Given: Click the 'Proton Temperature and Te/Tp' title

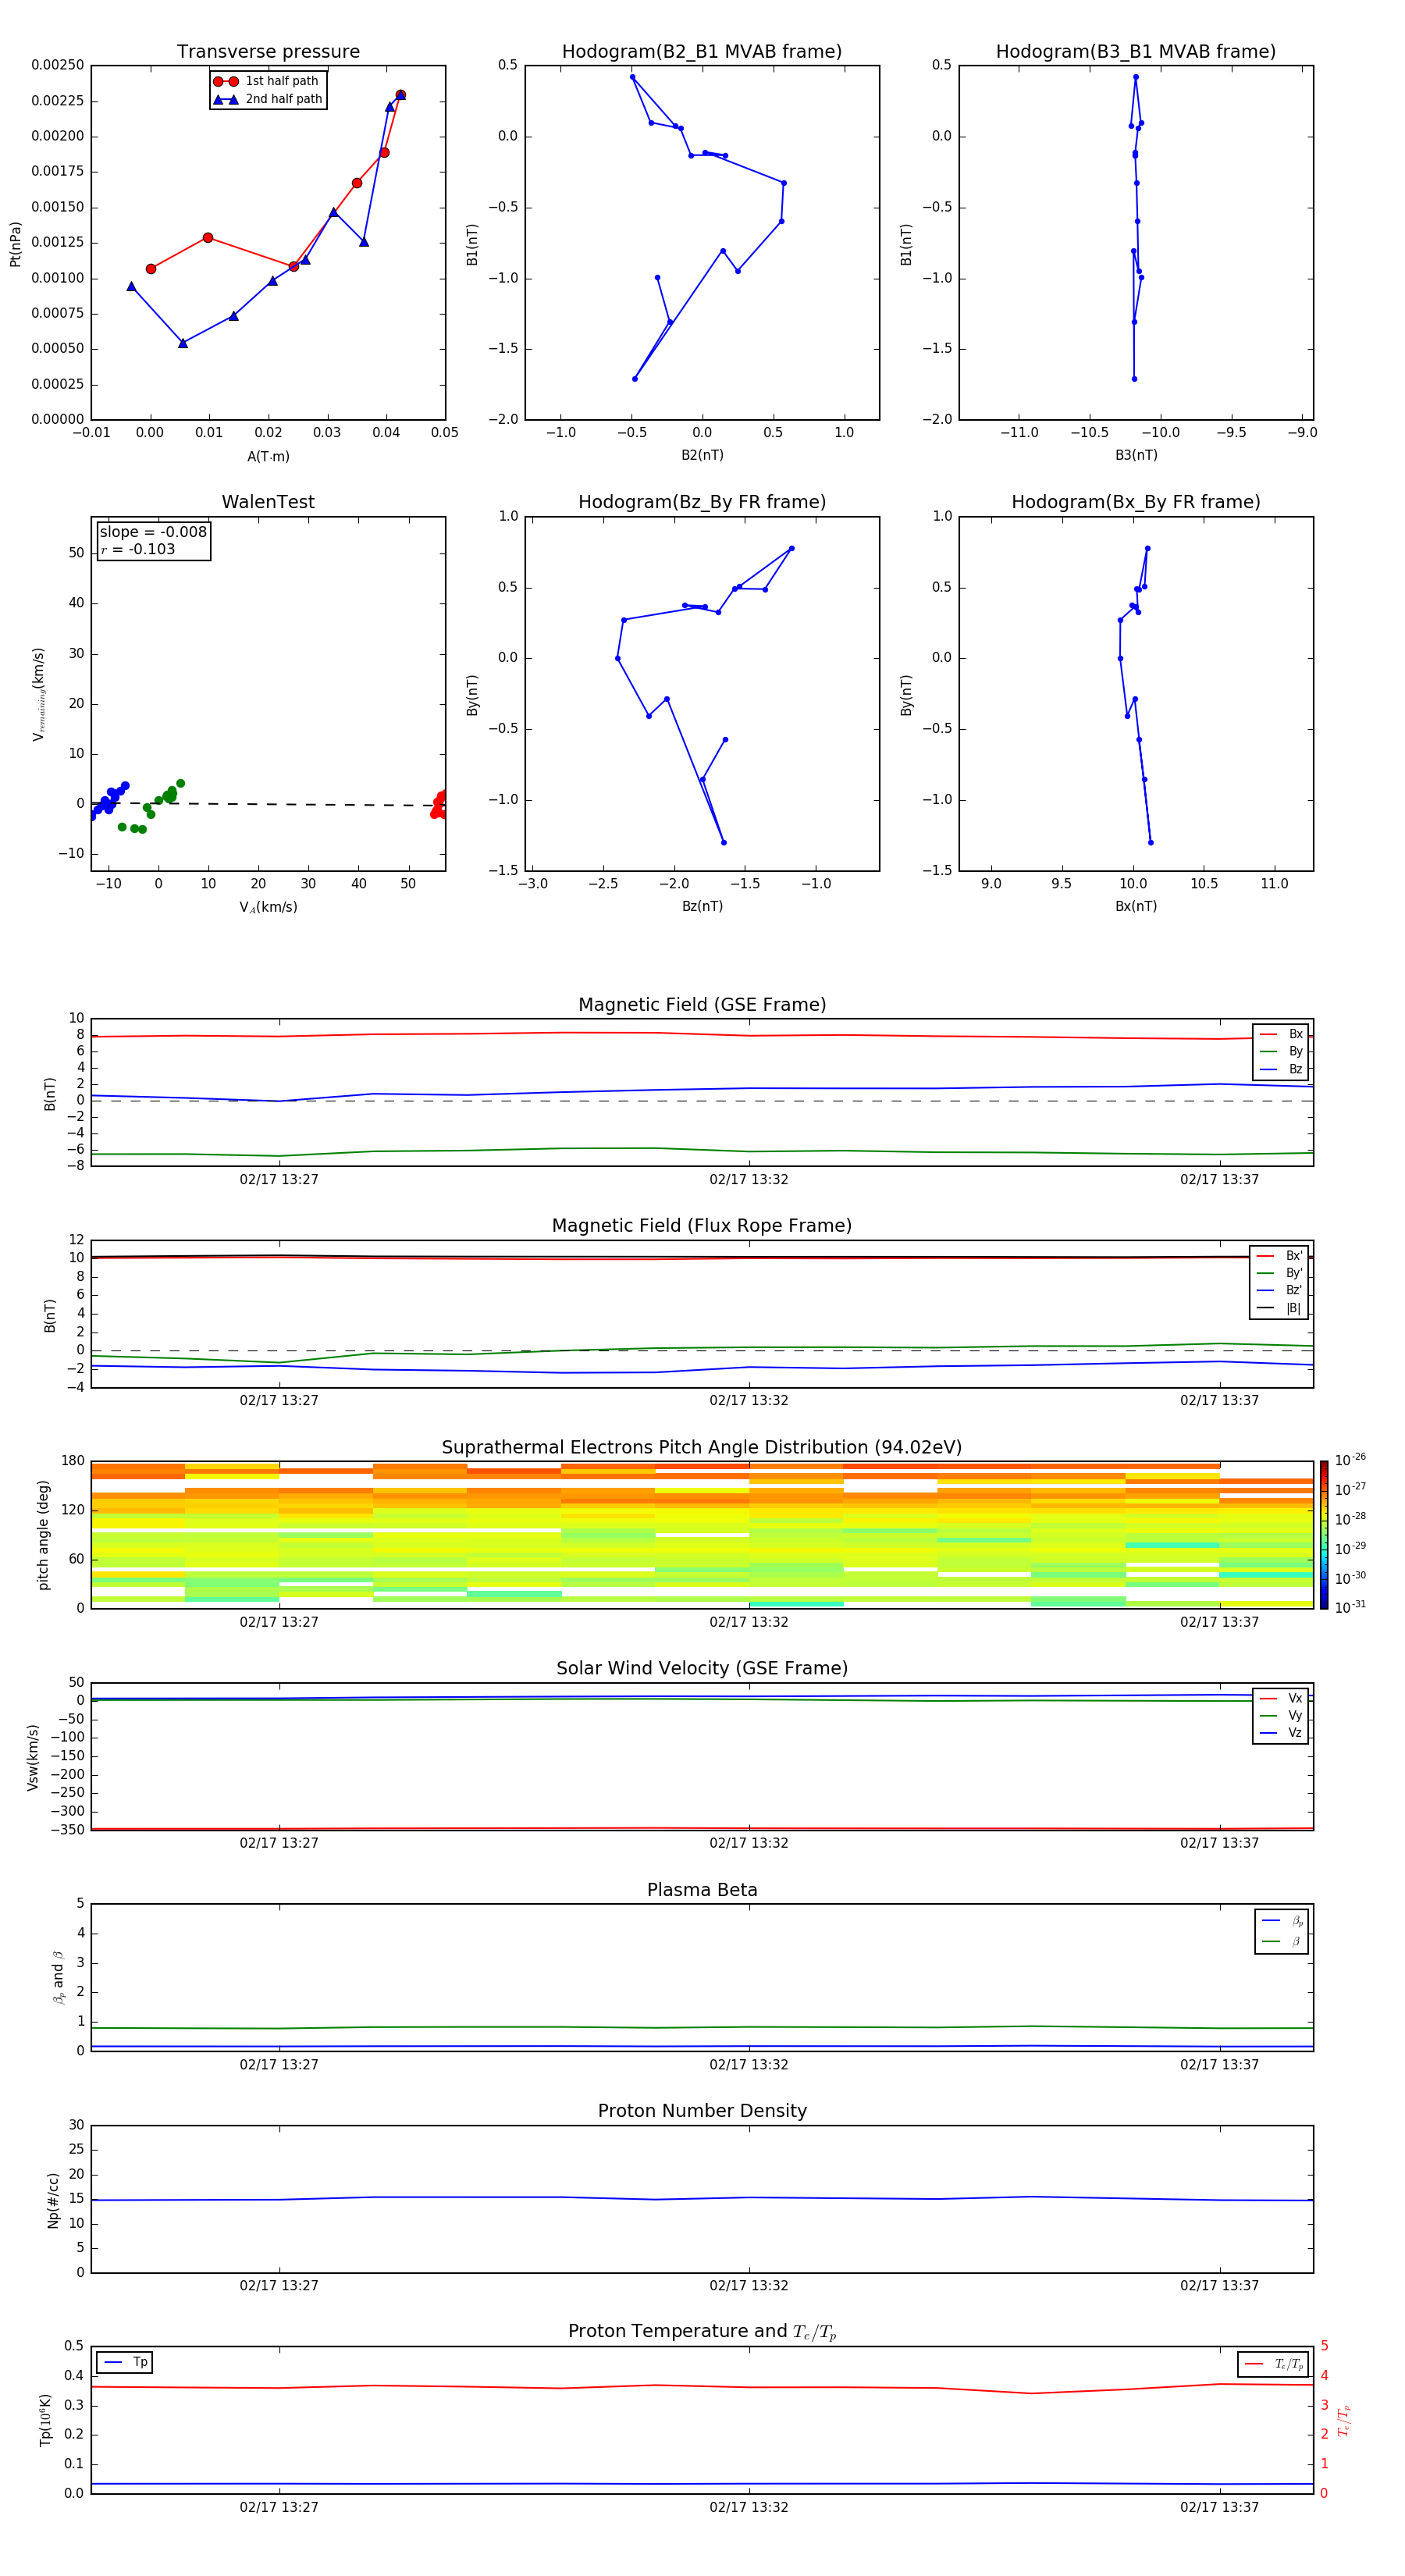Looking at the screenshot, I should point(702,2332).
